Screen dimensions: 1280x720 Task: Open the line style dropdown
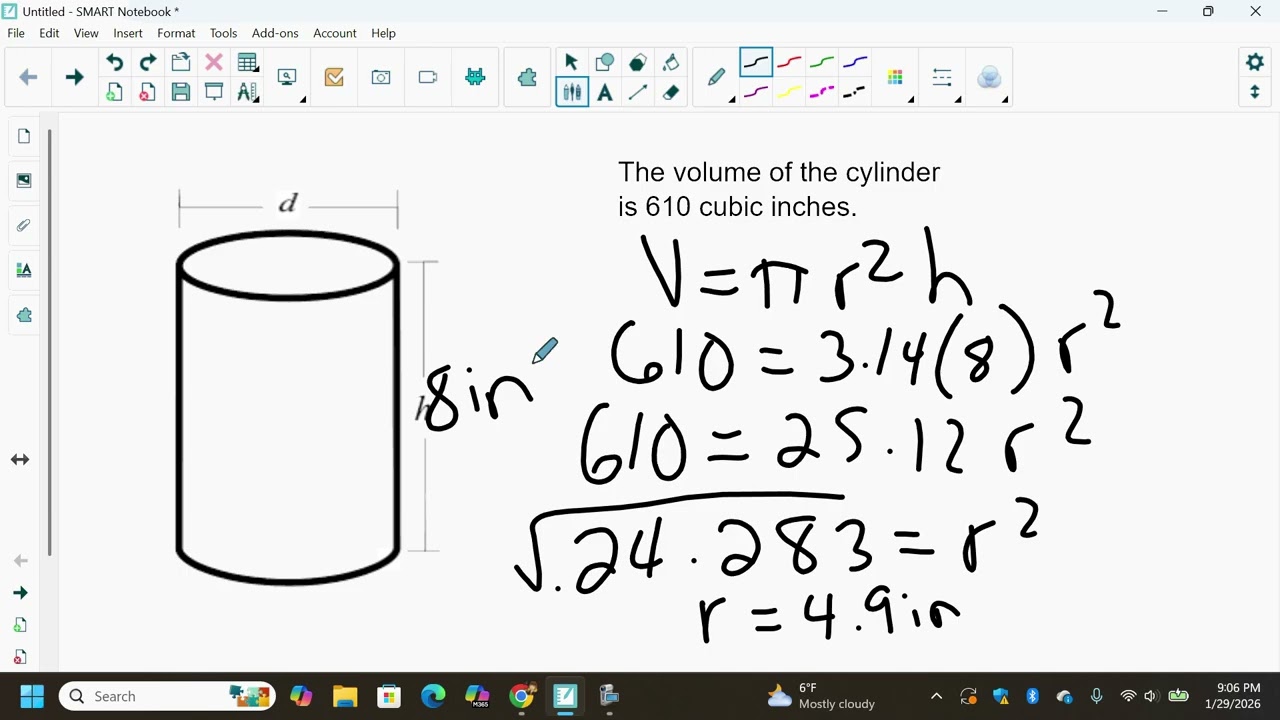pos(943,78)
